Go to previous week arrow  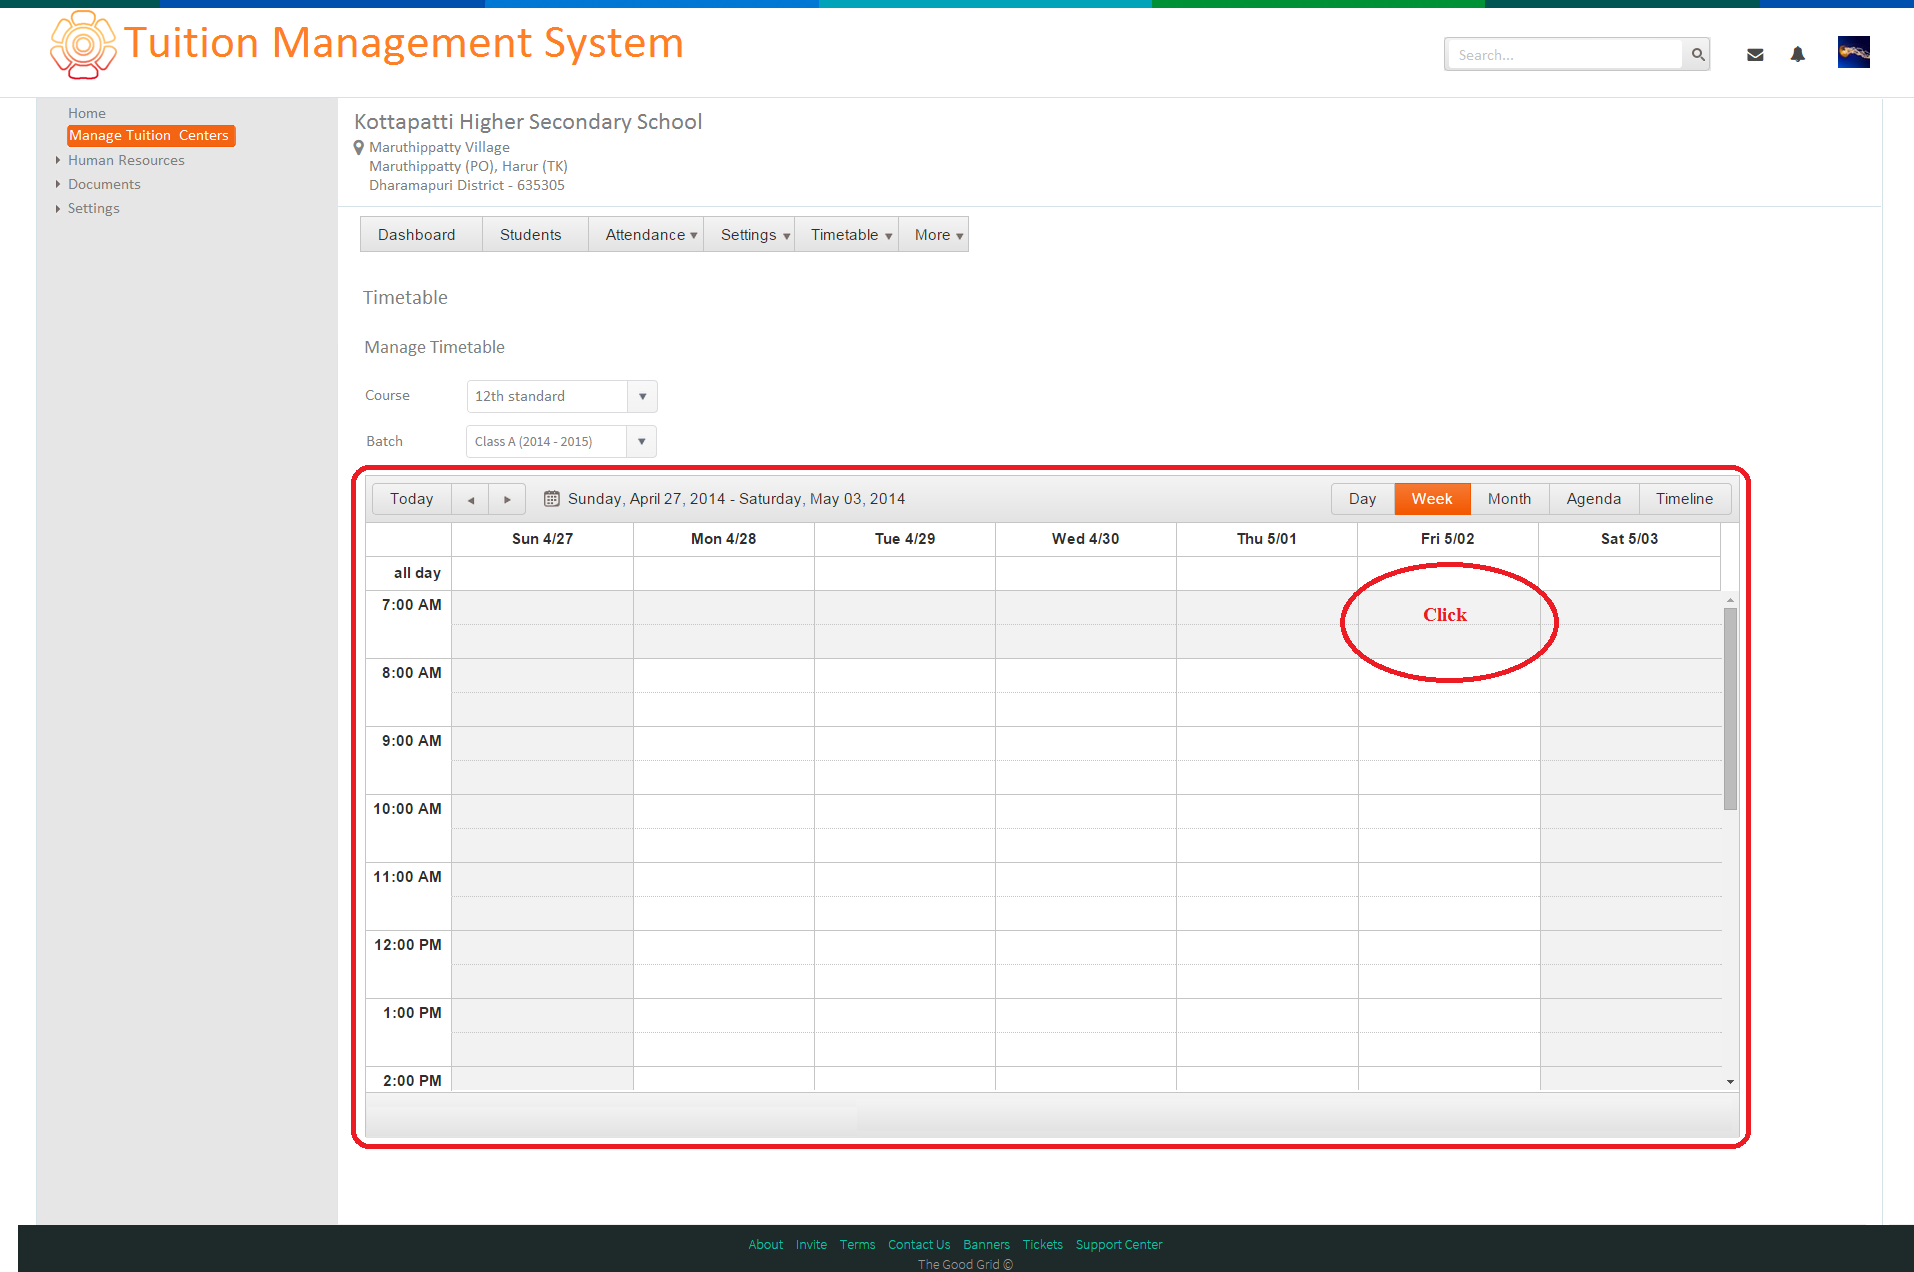470,499
